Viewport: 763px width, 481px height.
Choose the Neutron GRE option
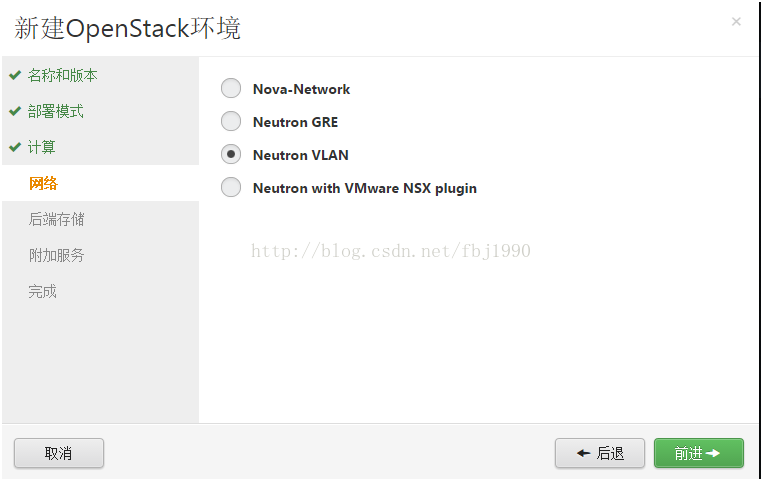pyautogui.click(x=231, y=122)
